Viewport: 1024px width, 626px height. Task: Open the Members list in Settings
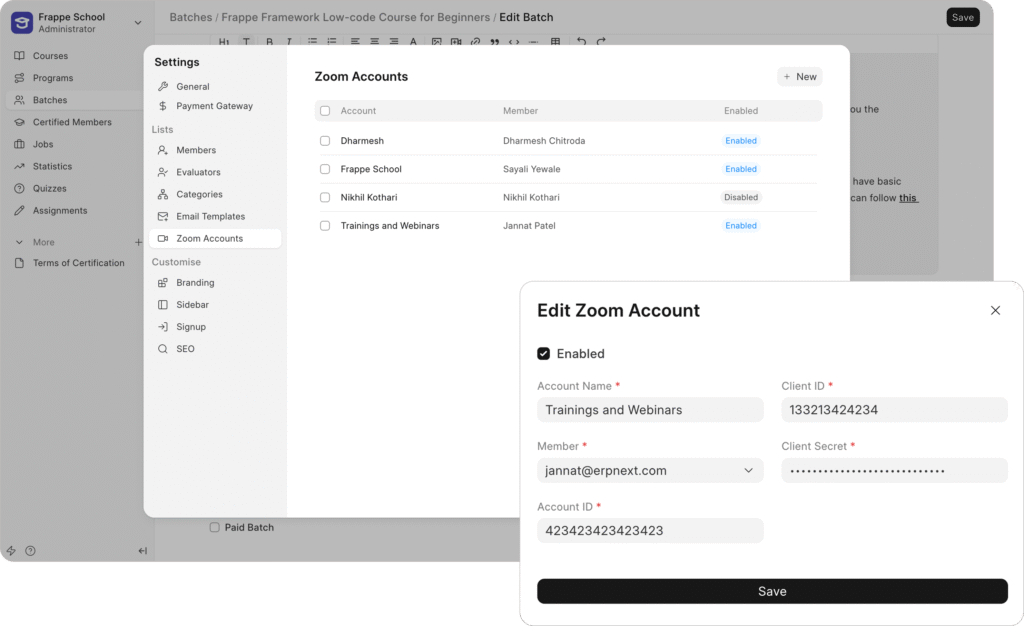[196, 150]
